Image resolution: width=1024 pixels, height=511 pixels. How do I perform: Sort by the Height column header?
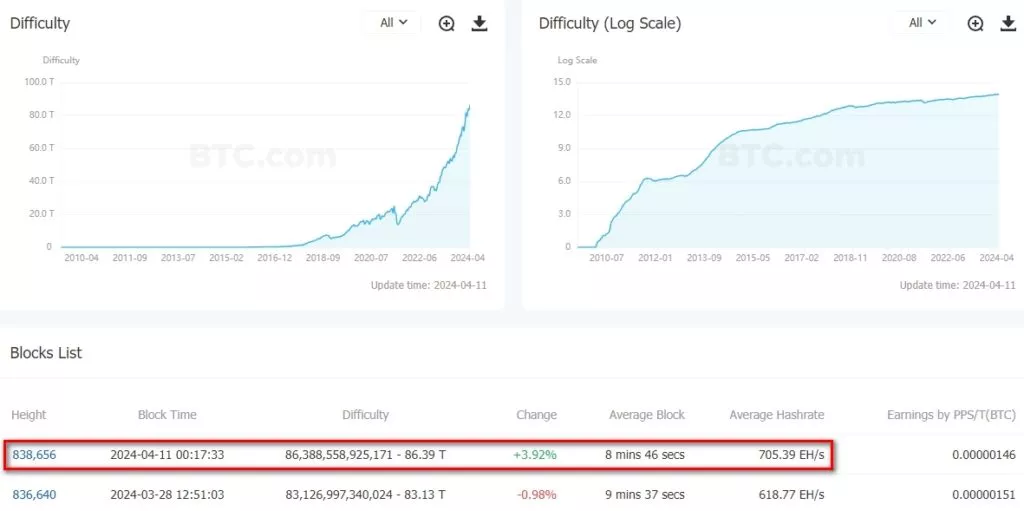(x=29, y=414)
